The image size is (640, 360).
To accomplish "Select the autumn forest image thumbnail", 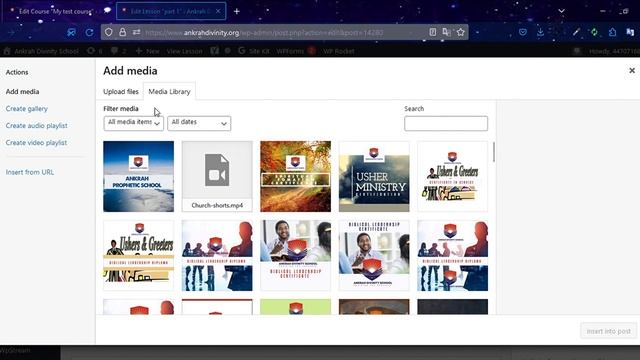I will point(296,176).
